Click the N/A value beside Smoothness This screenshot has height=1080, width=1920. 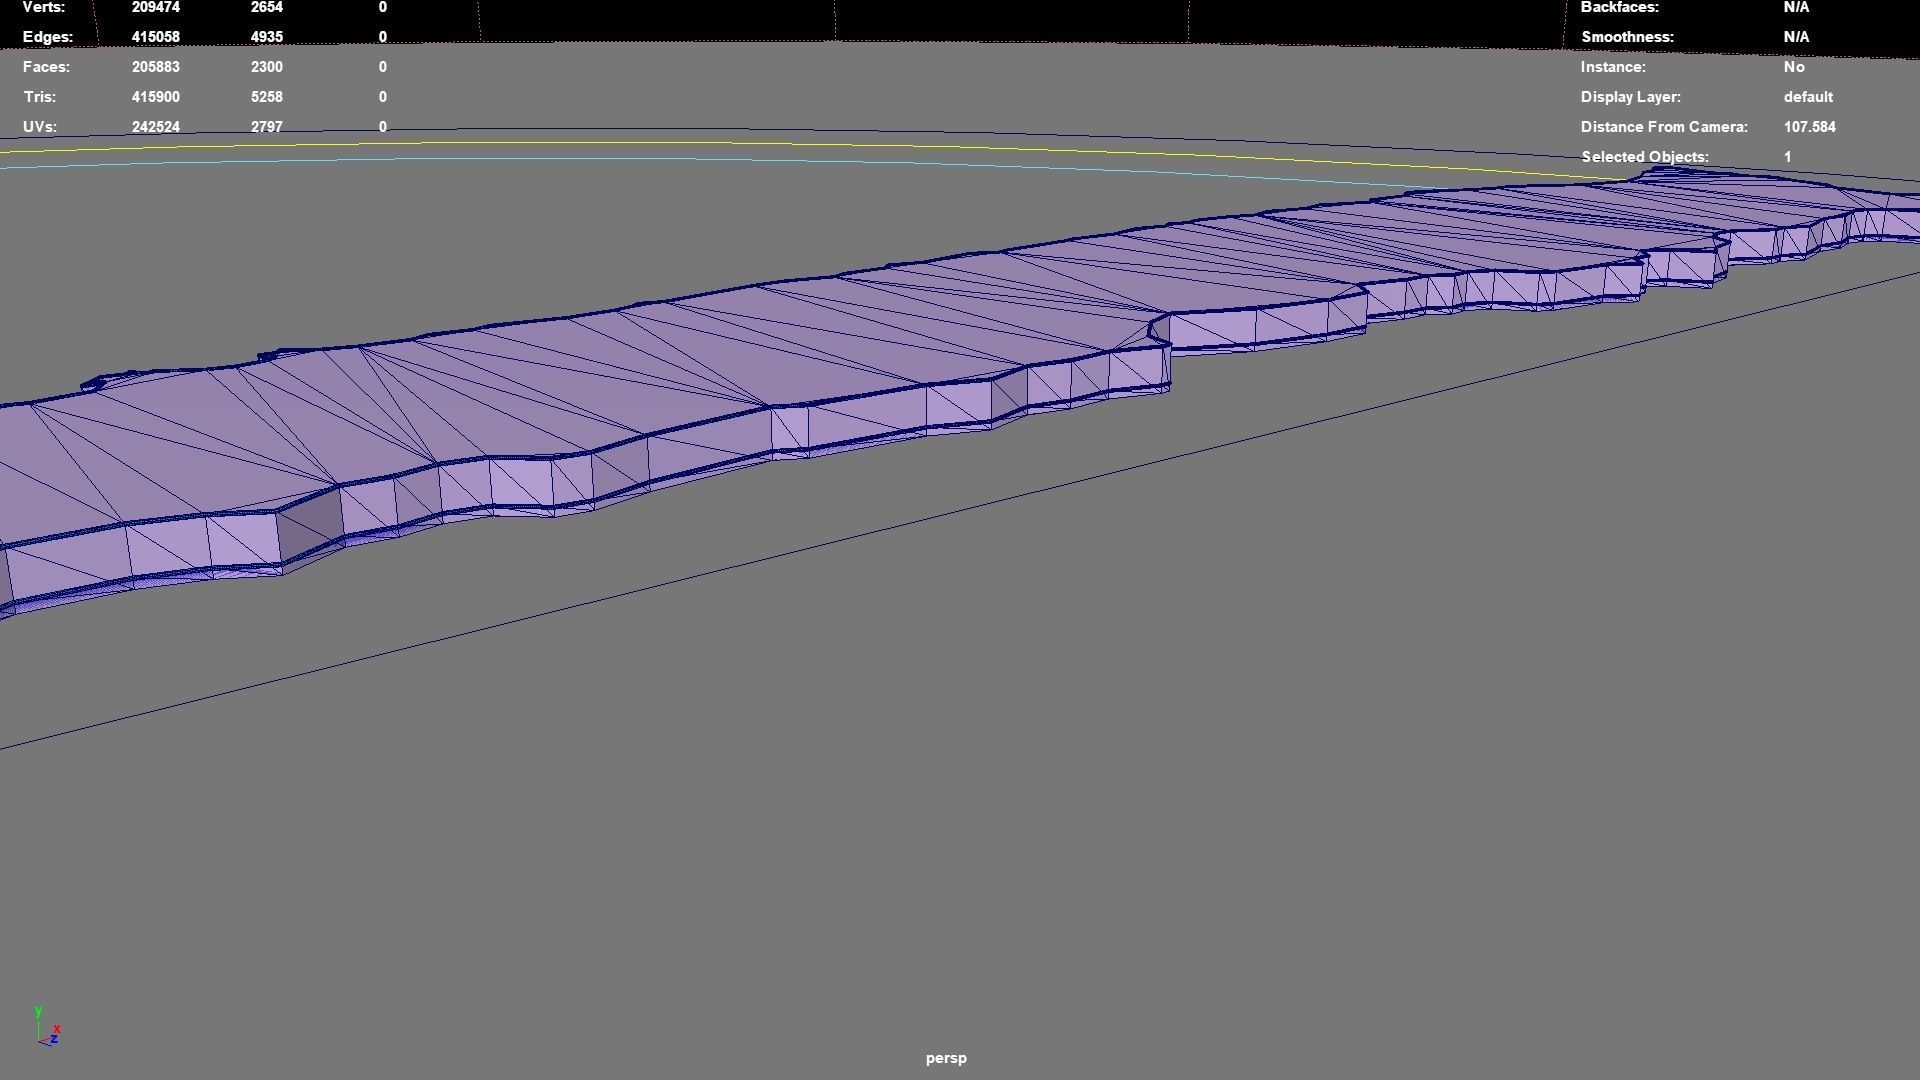(x=1796, y=37)
